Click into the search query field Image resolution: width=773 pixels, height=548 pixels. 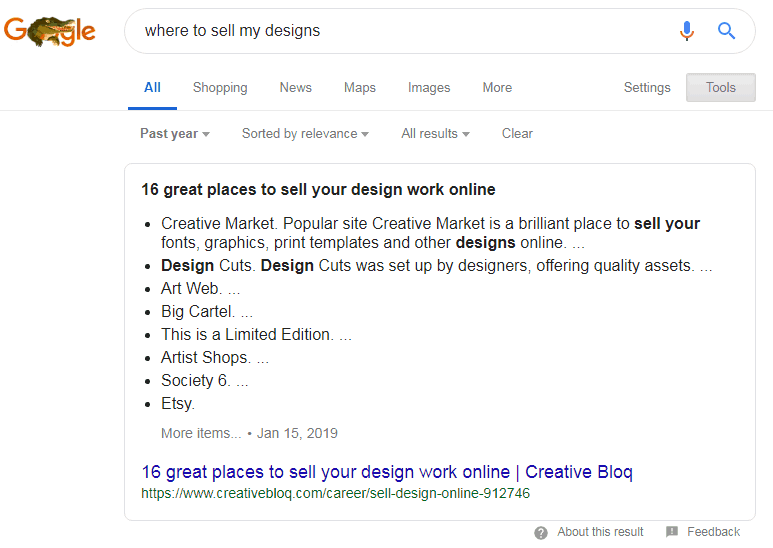pos(400,31)
